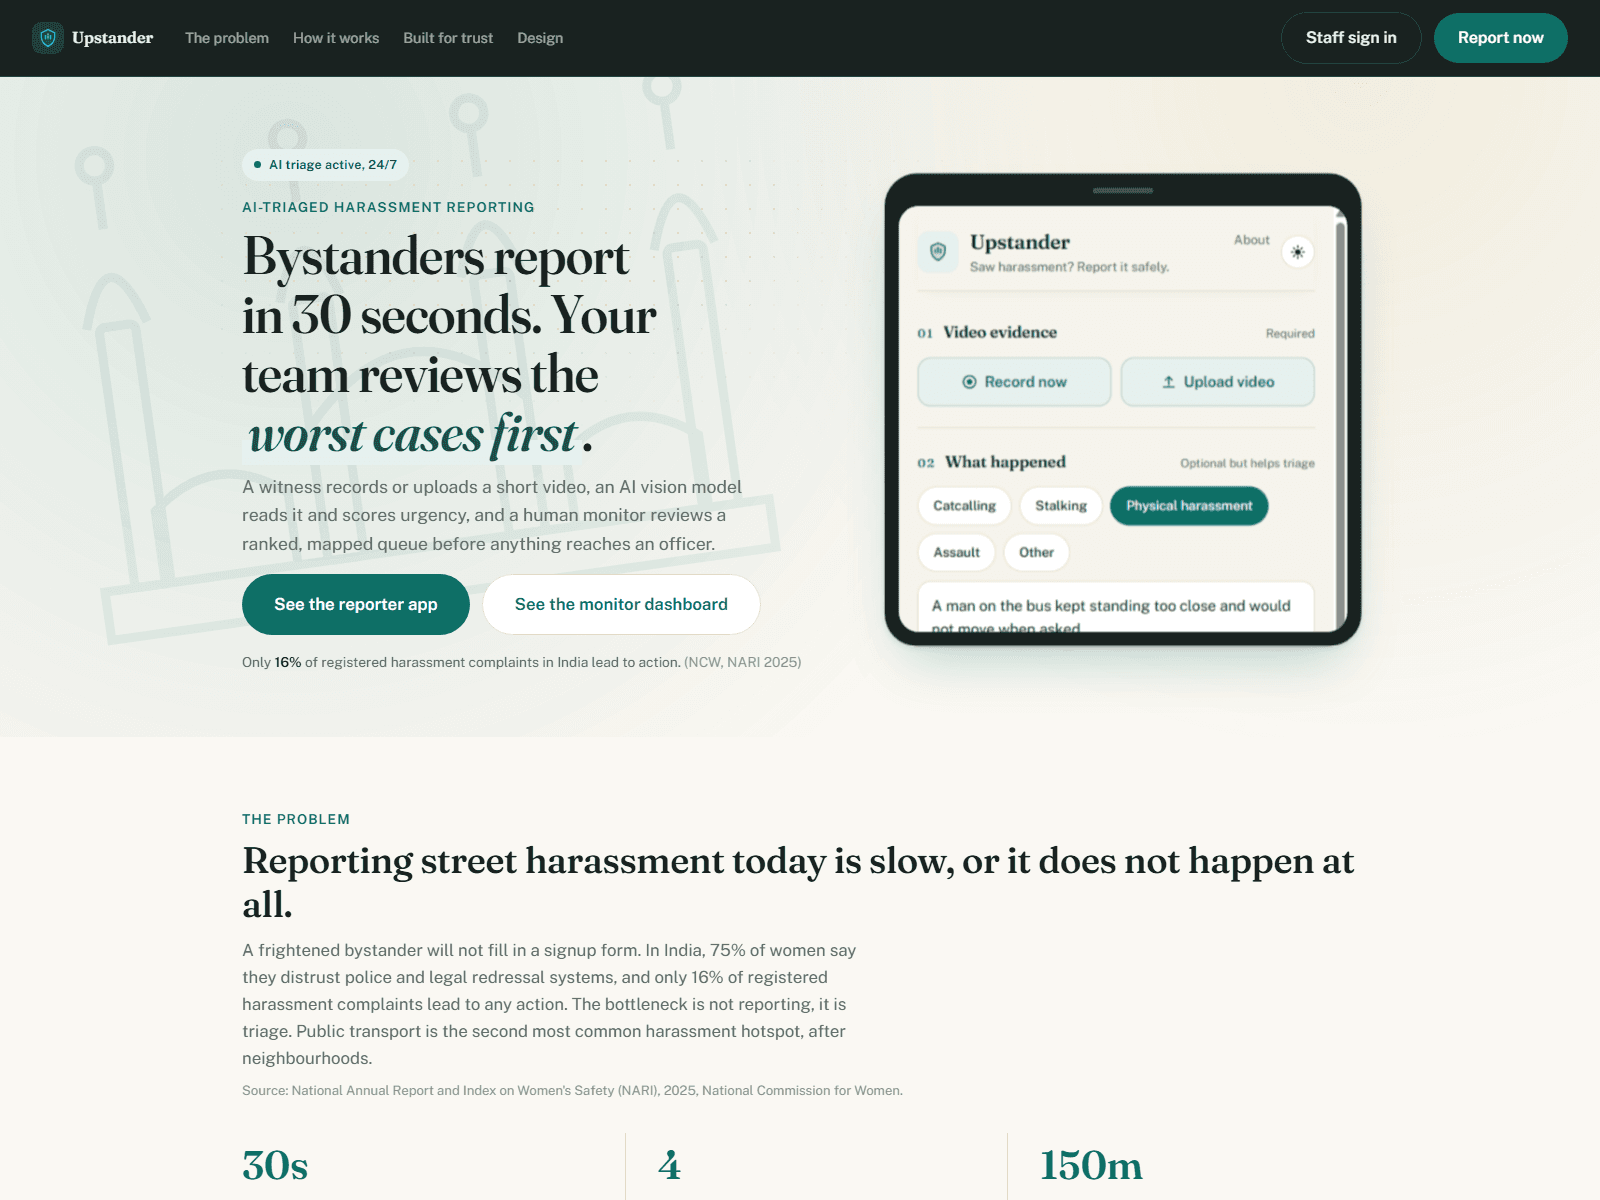Click THE PROBLEM section label
This screenshot has height=1200, width=1600.
click(296, 819)
